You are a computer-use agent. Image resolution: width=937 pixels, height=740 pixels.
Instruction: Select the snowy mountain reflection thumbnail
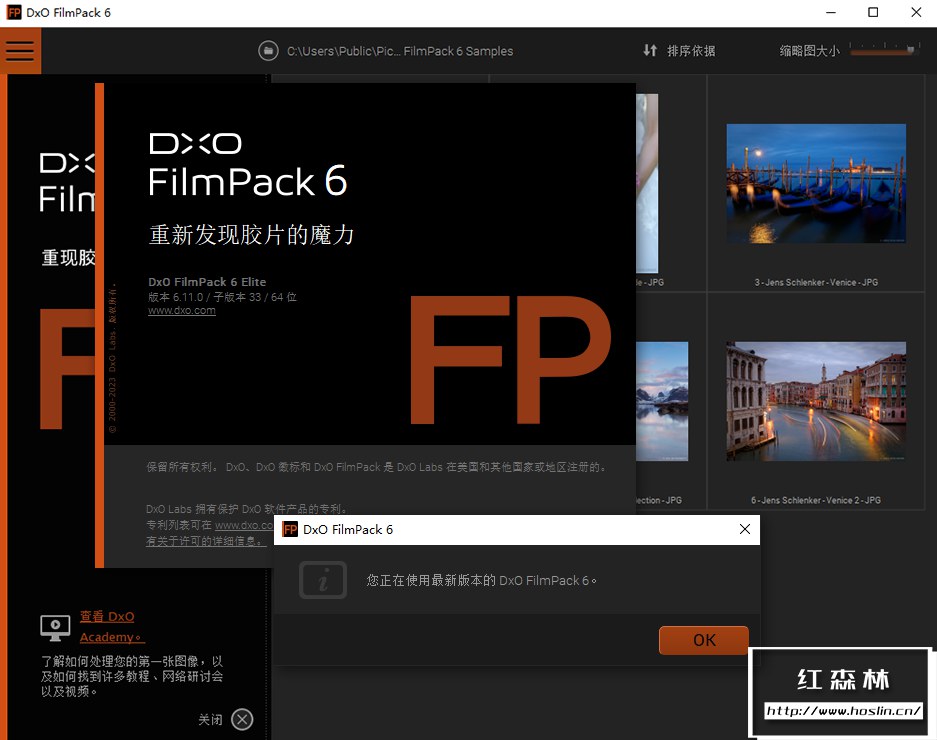click(x=662, y=401)
